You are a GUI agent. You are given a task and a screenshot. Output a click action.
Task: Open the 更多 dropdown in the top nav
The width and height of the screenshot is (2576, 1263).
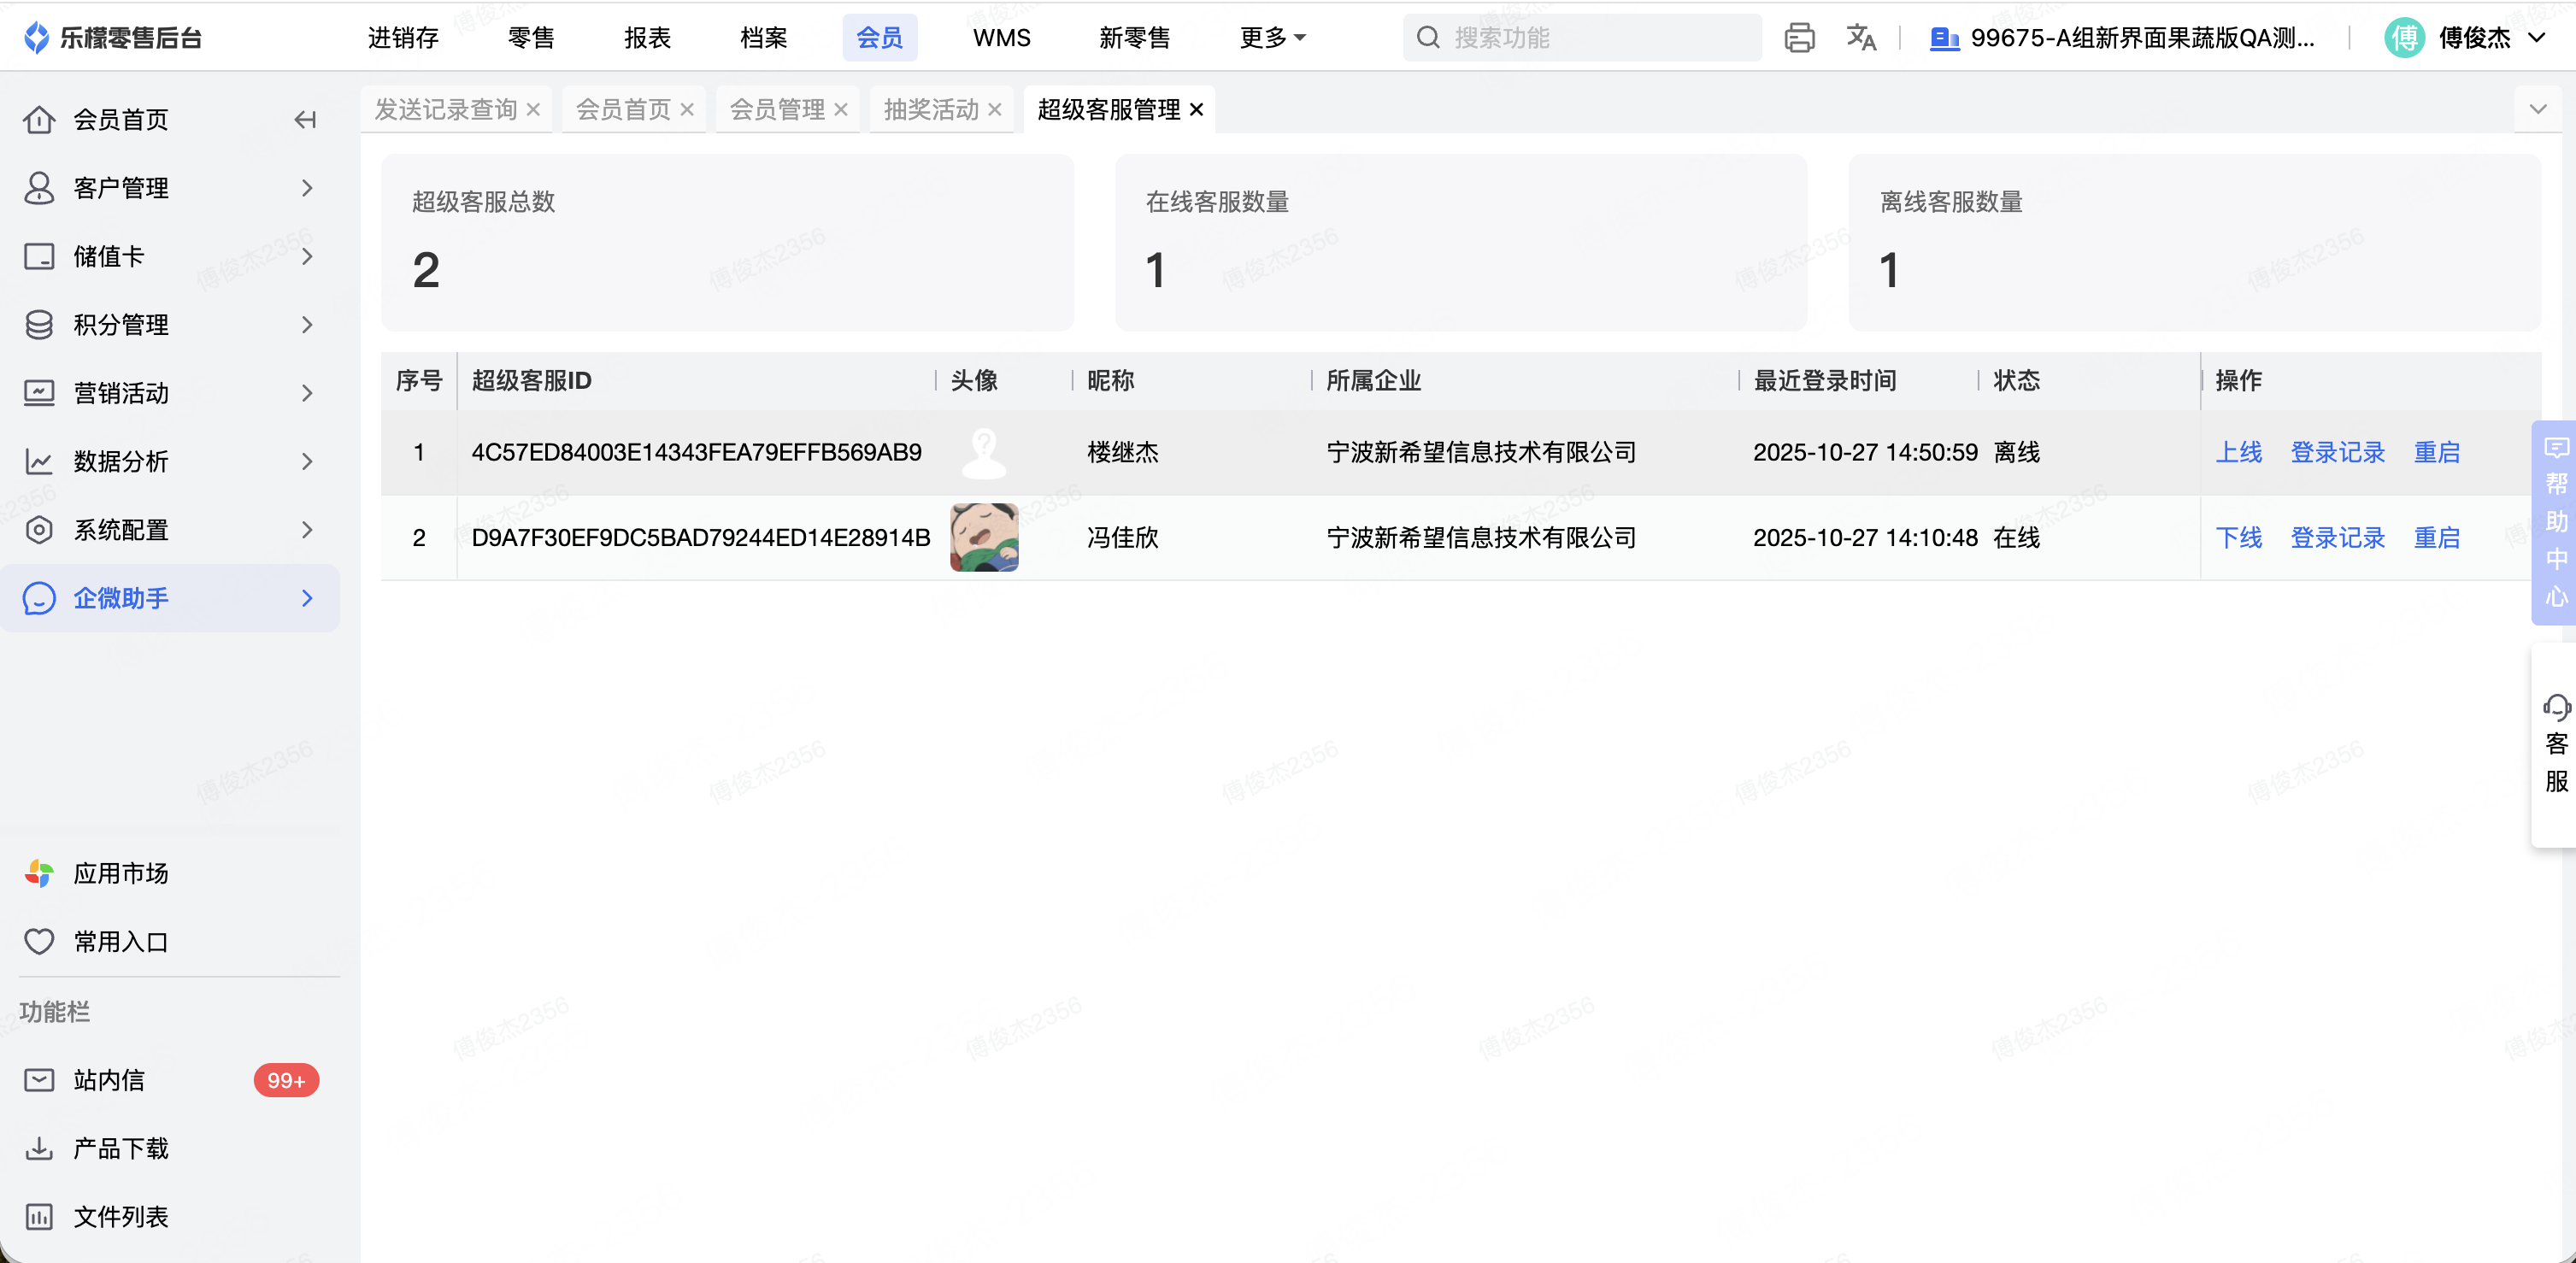pyautogui.click(x=1272, y=38)
